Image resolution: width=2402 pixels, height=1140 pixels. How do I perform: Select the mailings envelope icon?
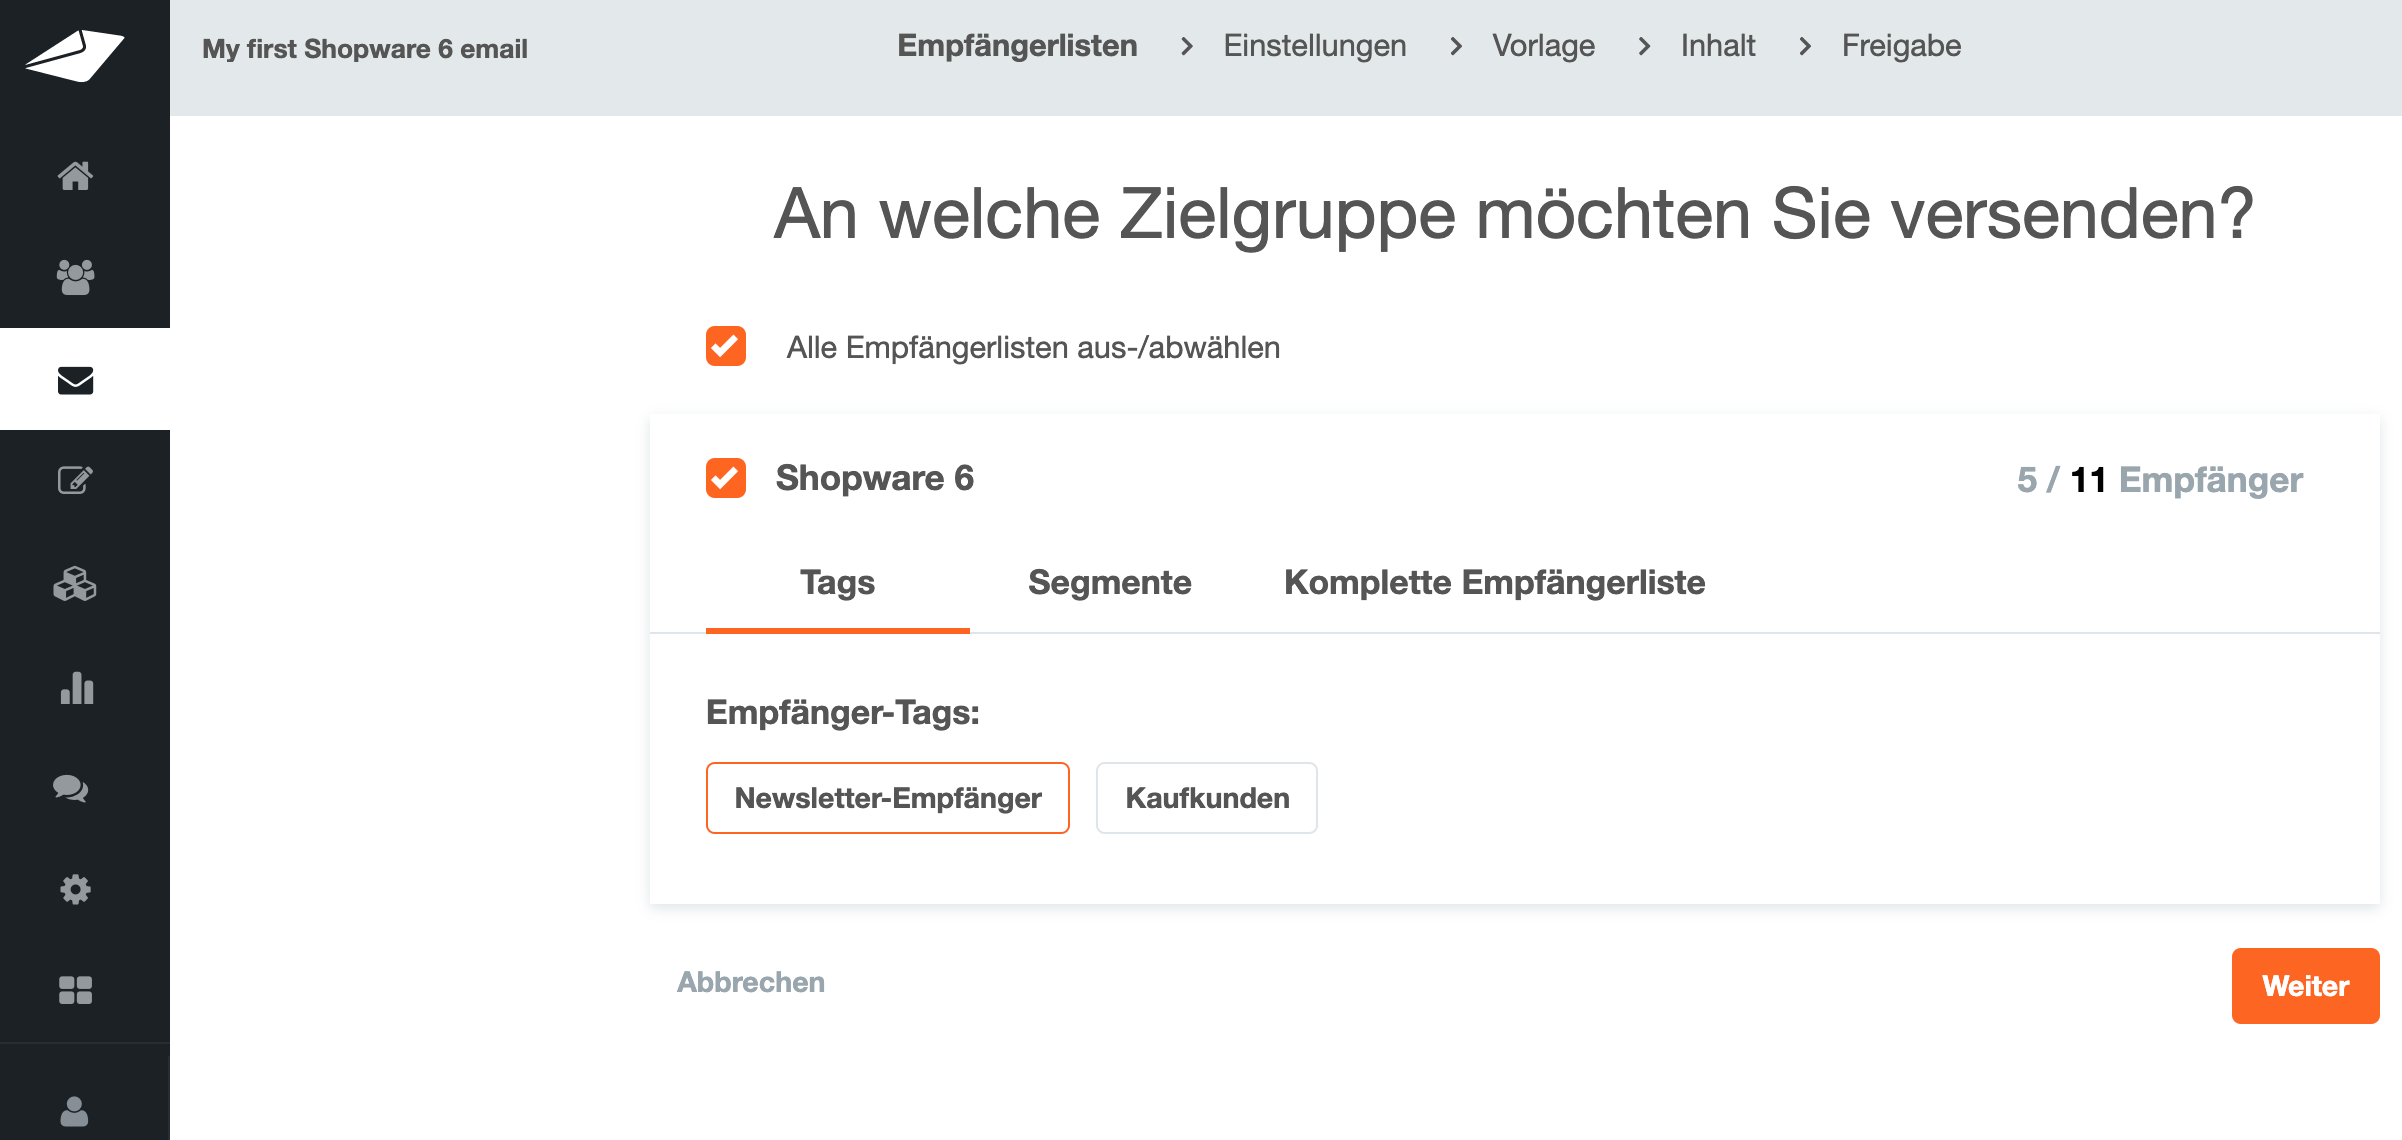pos(75,380)
